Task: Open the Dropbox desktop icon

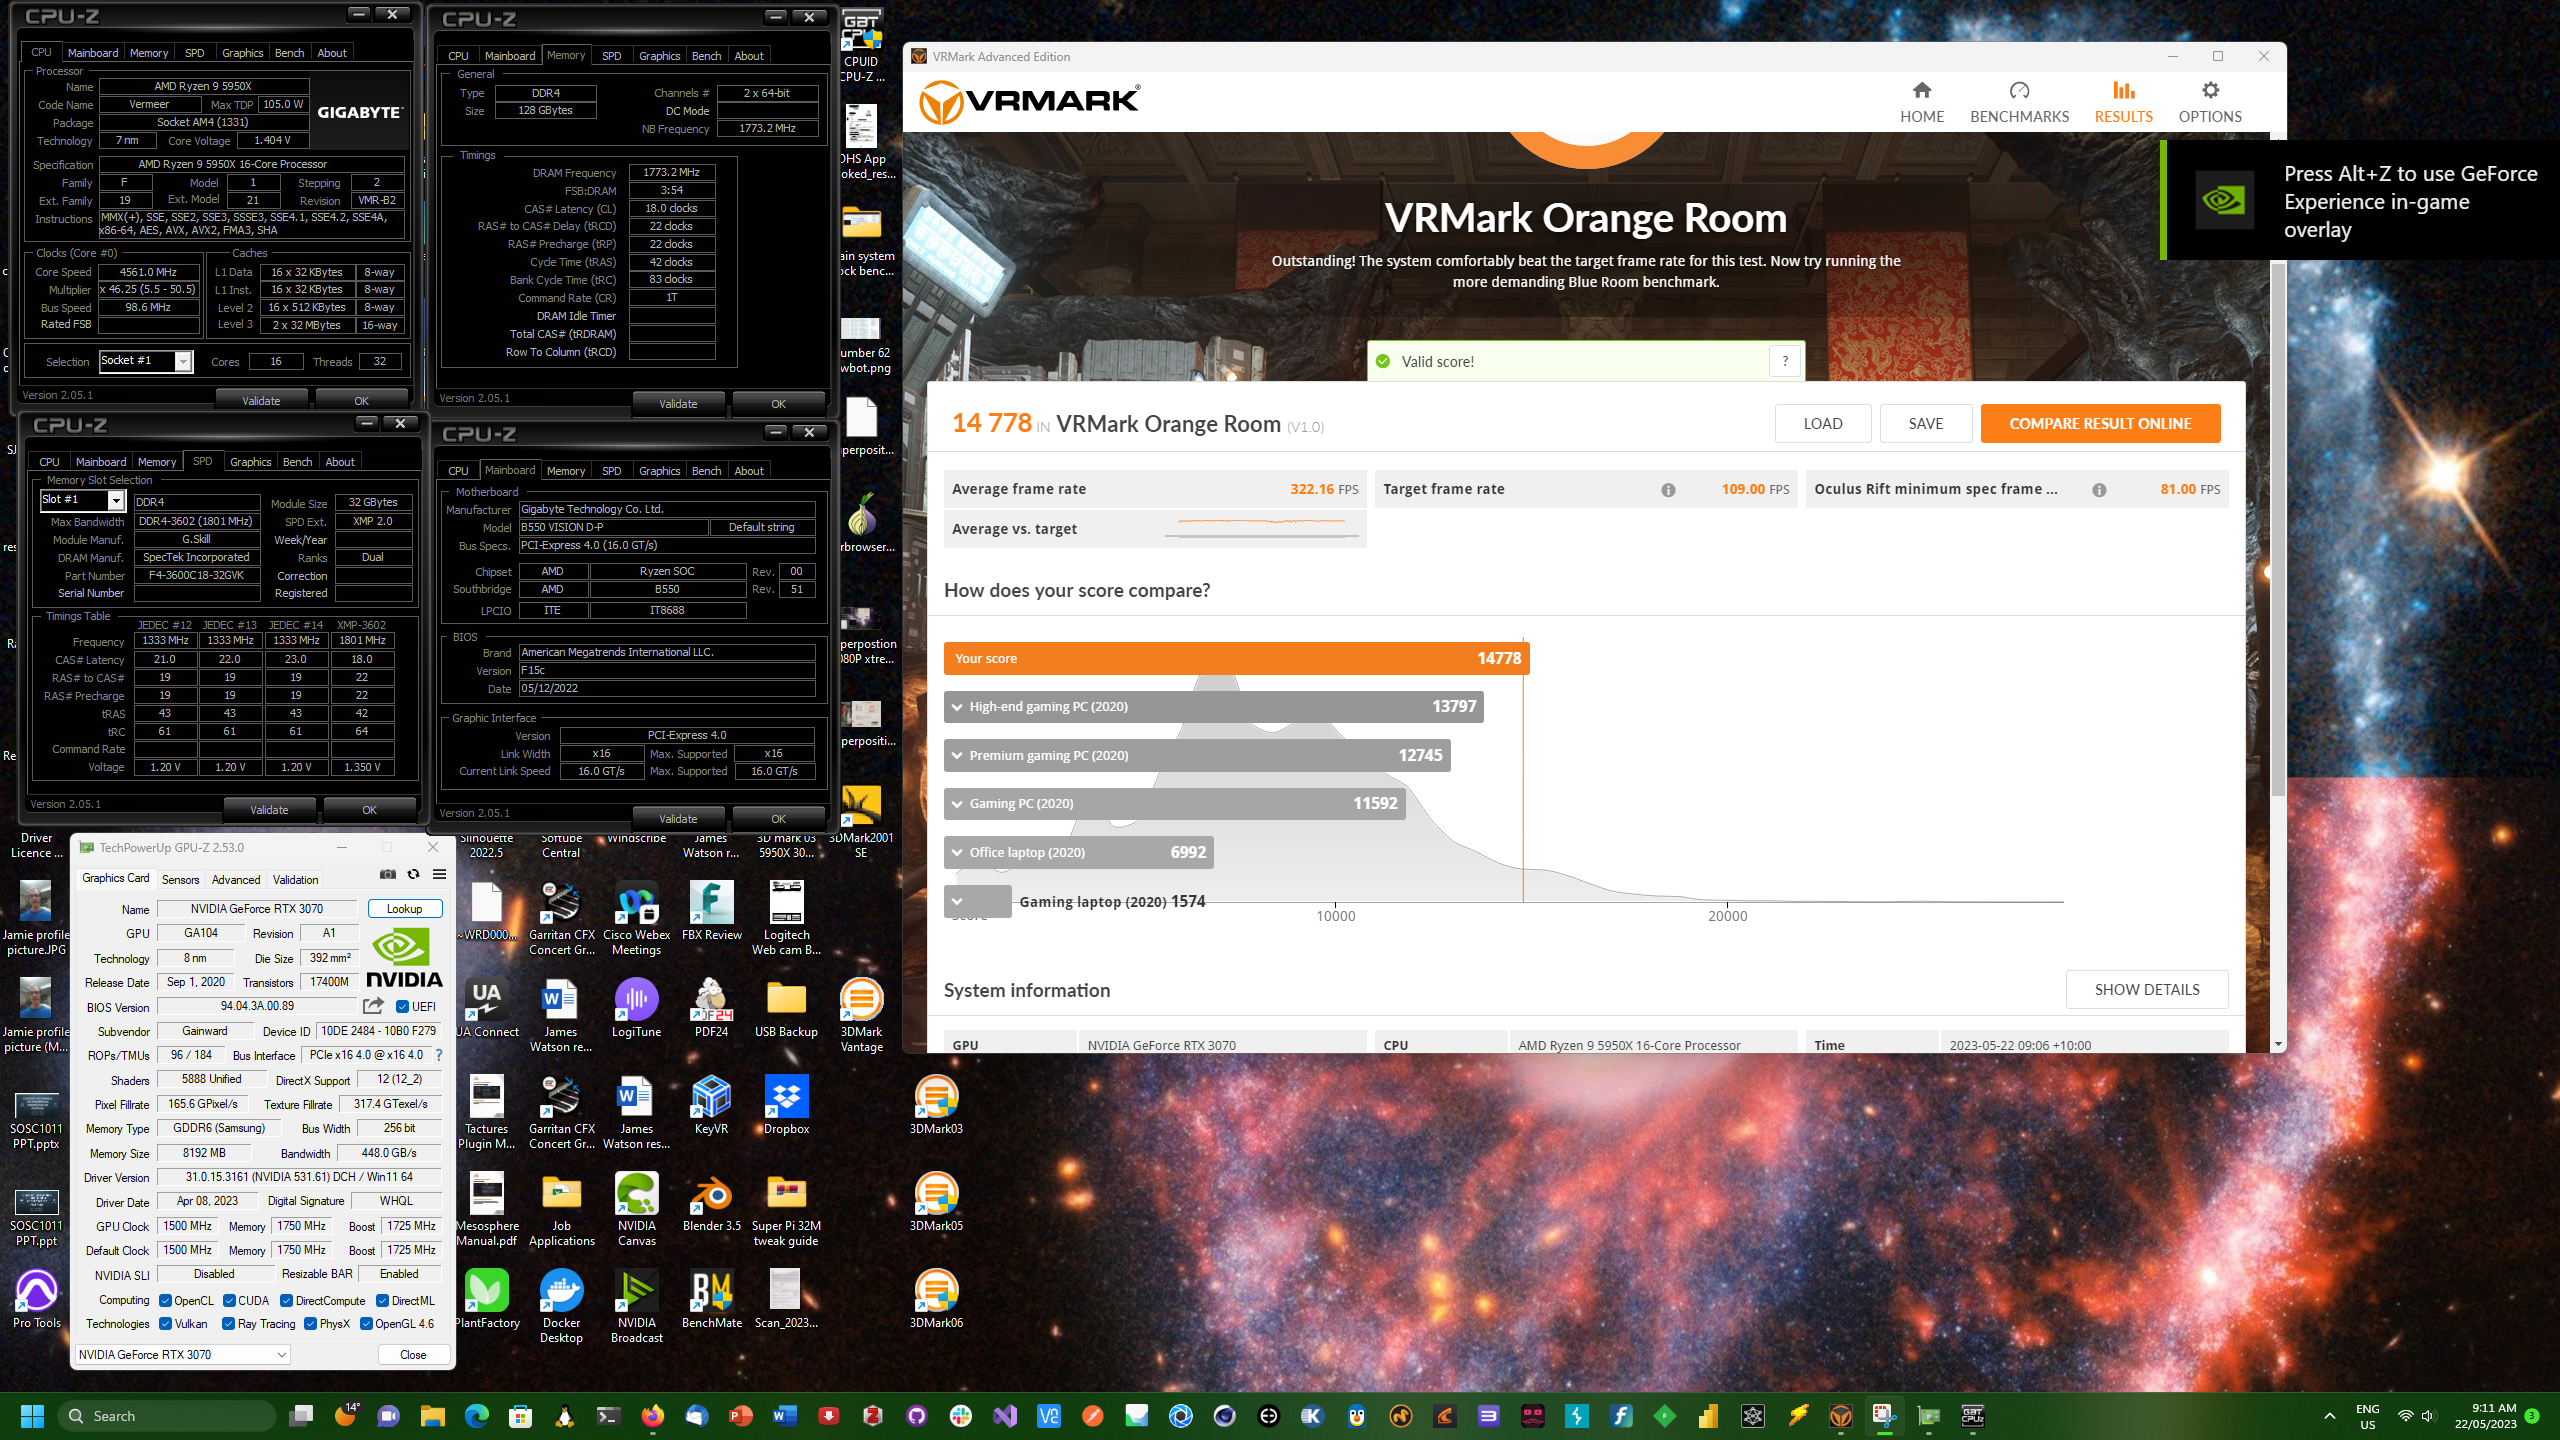Action: (786, 1105)
